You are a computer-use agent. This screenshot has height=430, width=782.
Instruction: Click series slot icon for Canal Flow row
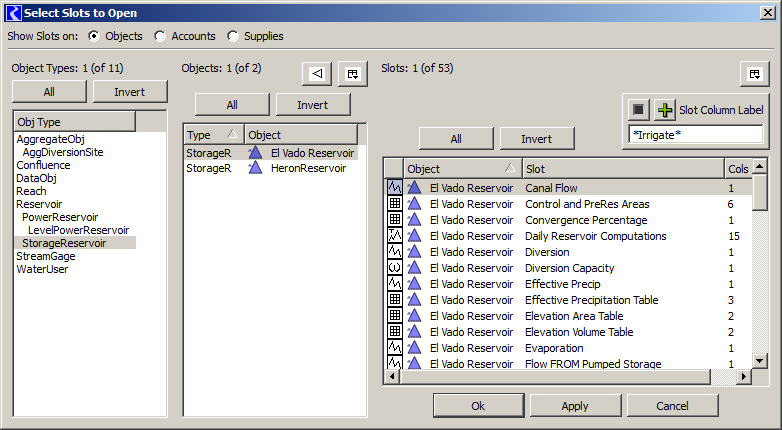[394, 188]
